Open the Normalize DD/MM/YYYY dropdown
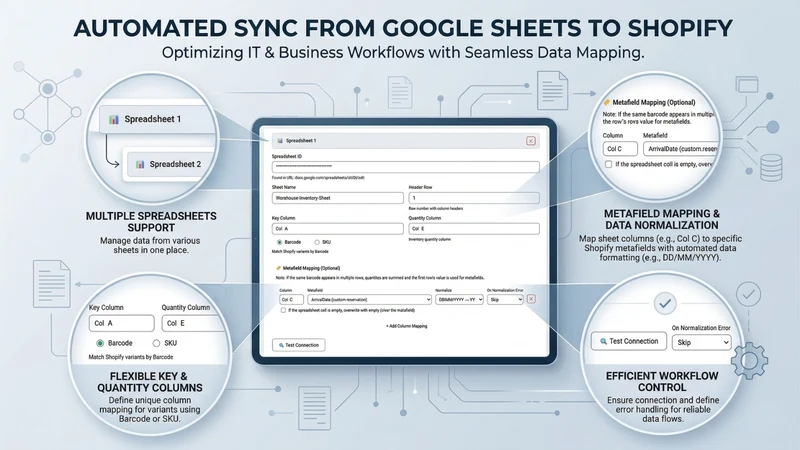Viewport: 800px width, 450px height. [459, 299]
